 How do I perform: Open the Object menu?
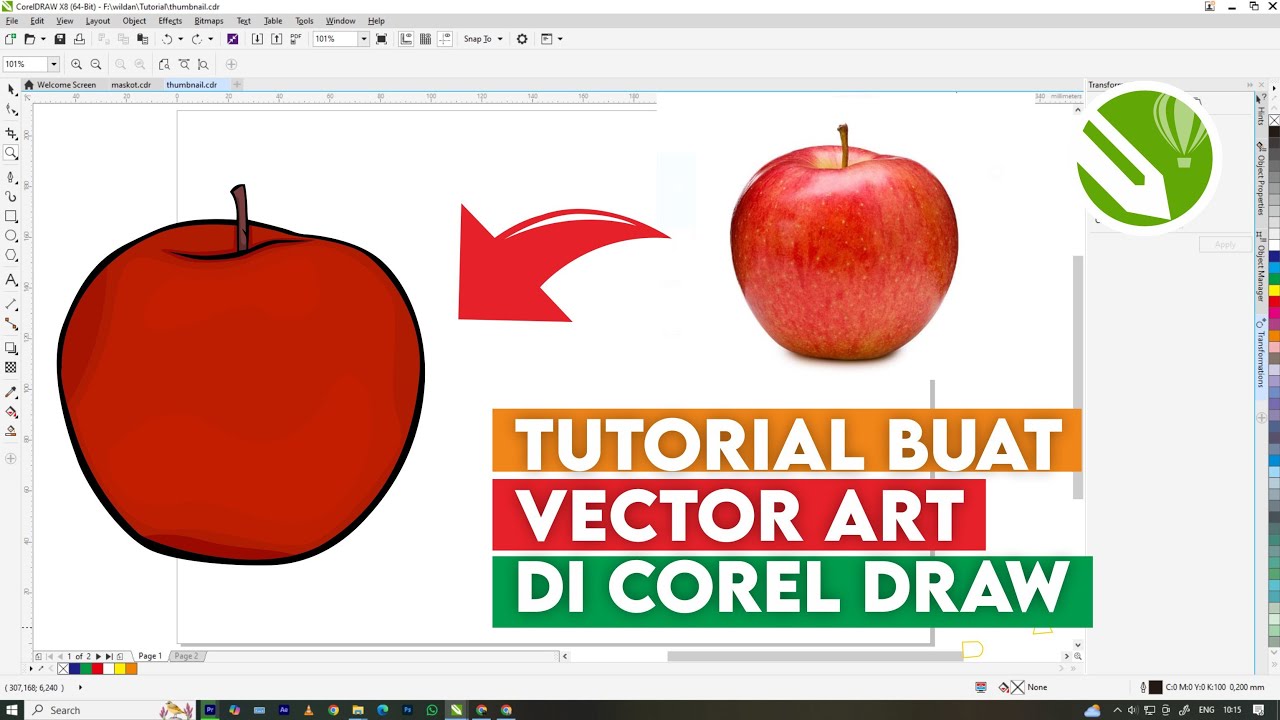[x=134, y=21]
